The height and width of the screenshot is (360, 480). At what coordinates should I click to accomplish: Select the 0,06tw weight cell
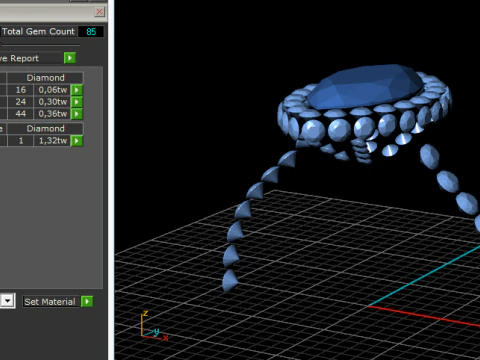(x=52, y=90)
